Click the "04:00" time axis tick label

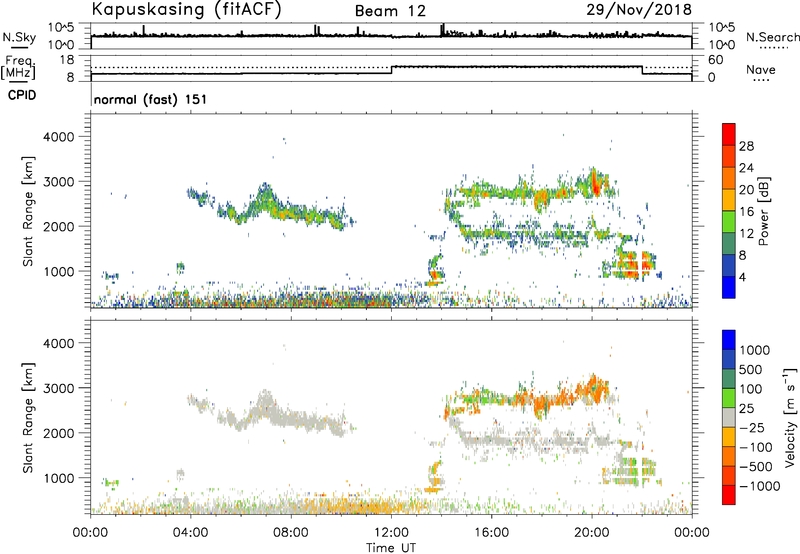(191, 533)
